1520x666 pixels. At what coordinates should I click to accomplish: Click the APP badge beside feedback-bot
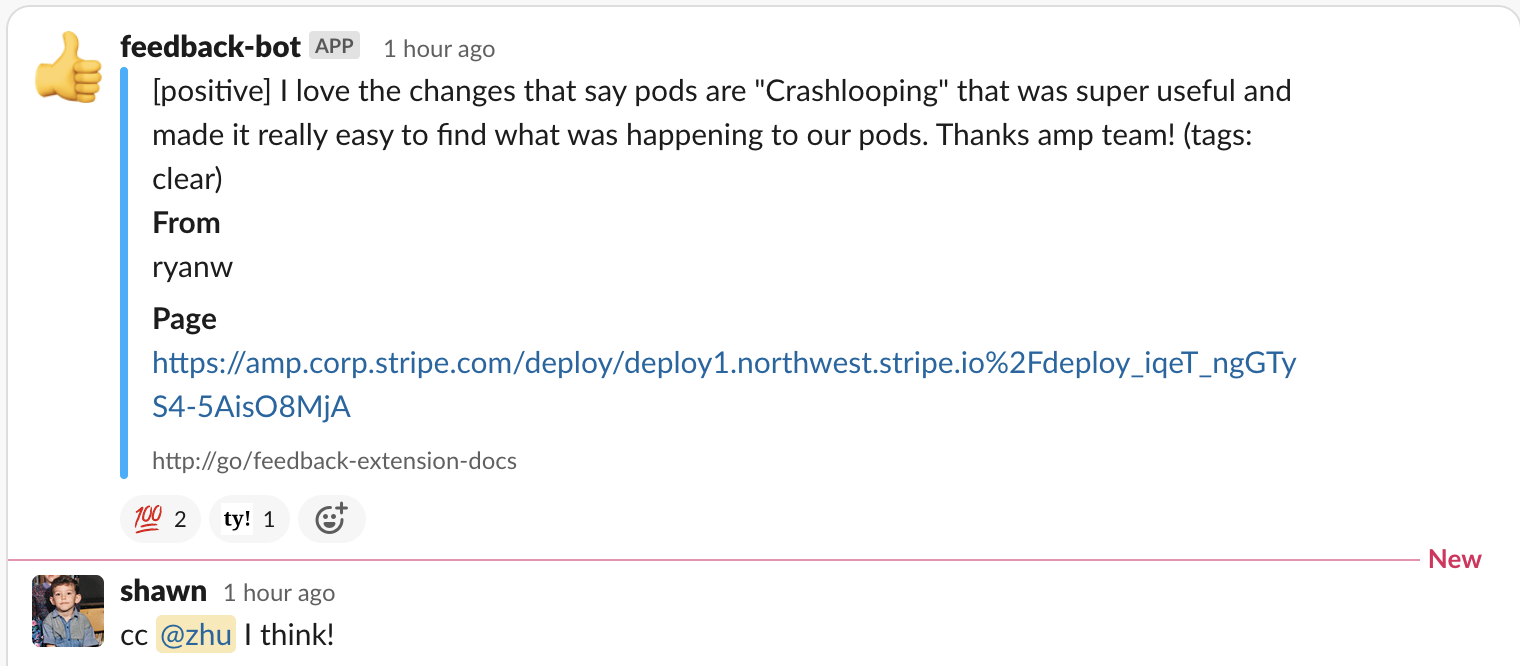click(x=335, y=46)
